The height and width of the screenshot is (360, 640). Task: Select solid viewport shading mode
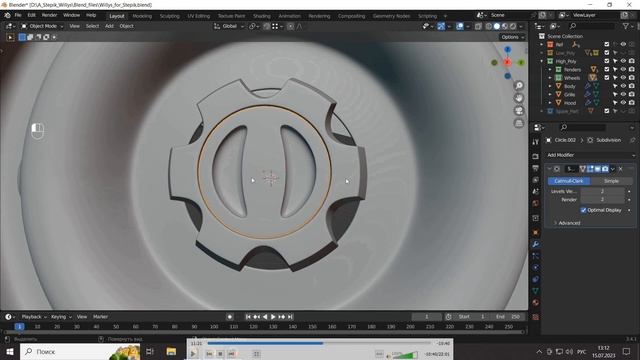pyautogui.click(x=497, y=26)
